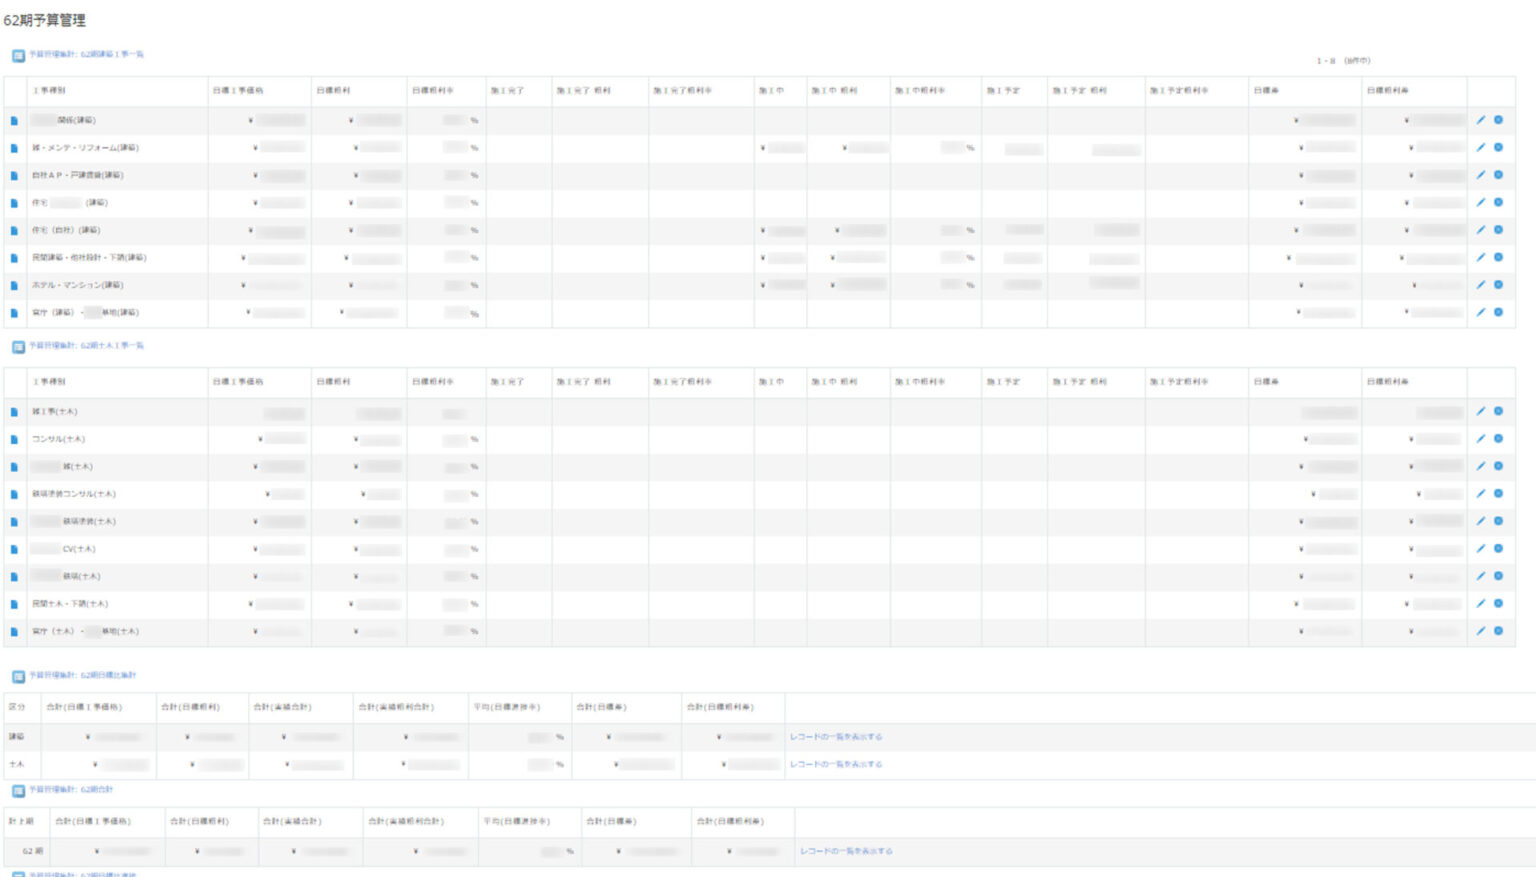Image resolution: width=1536 pixels, height=877 pixels.
Task: Click blue circle delete icon for 住宅（自社）(建築) row
Action: pyautogui.click(x=1498, y=230)
